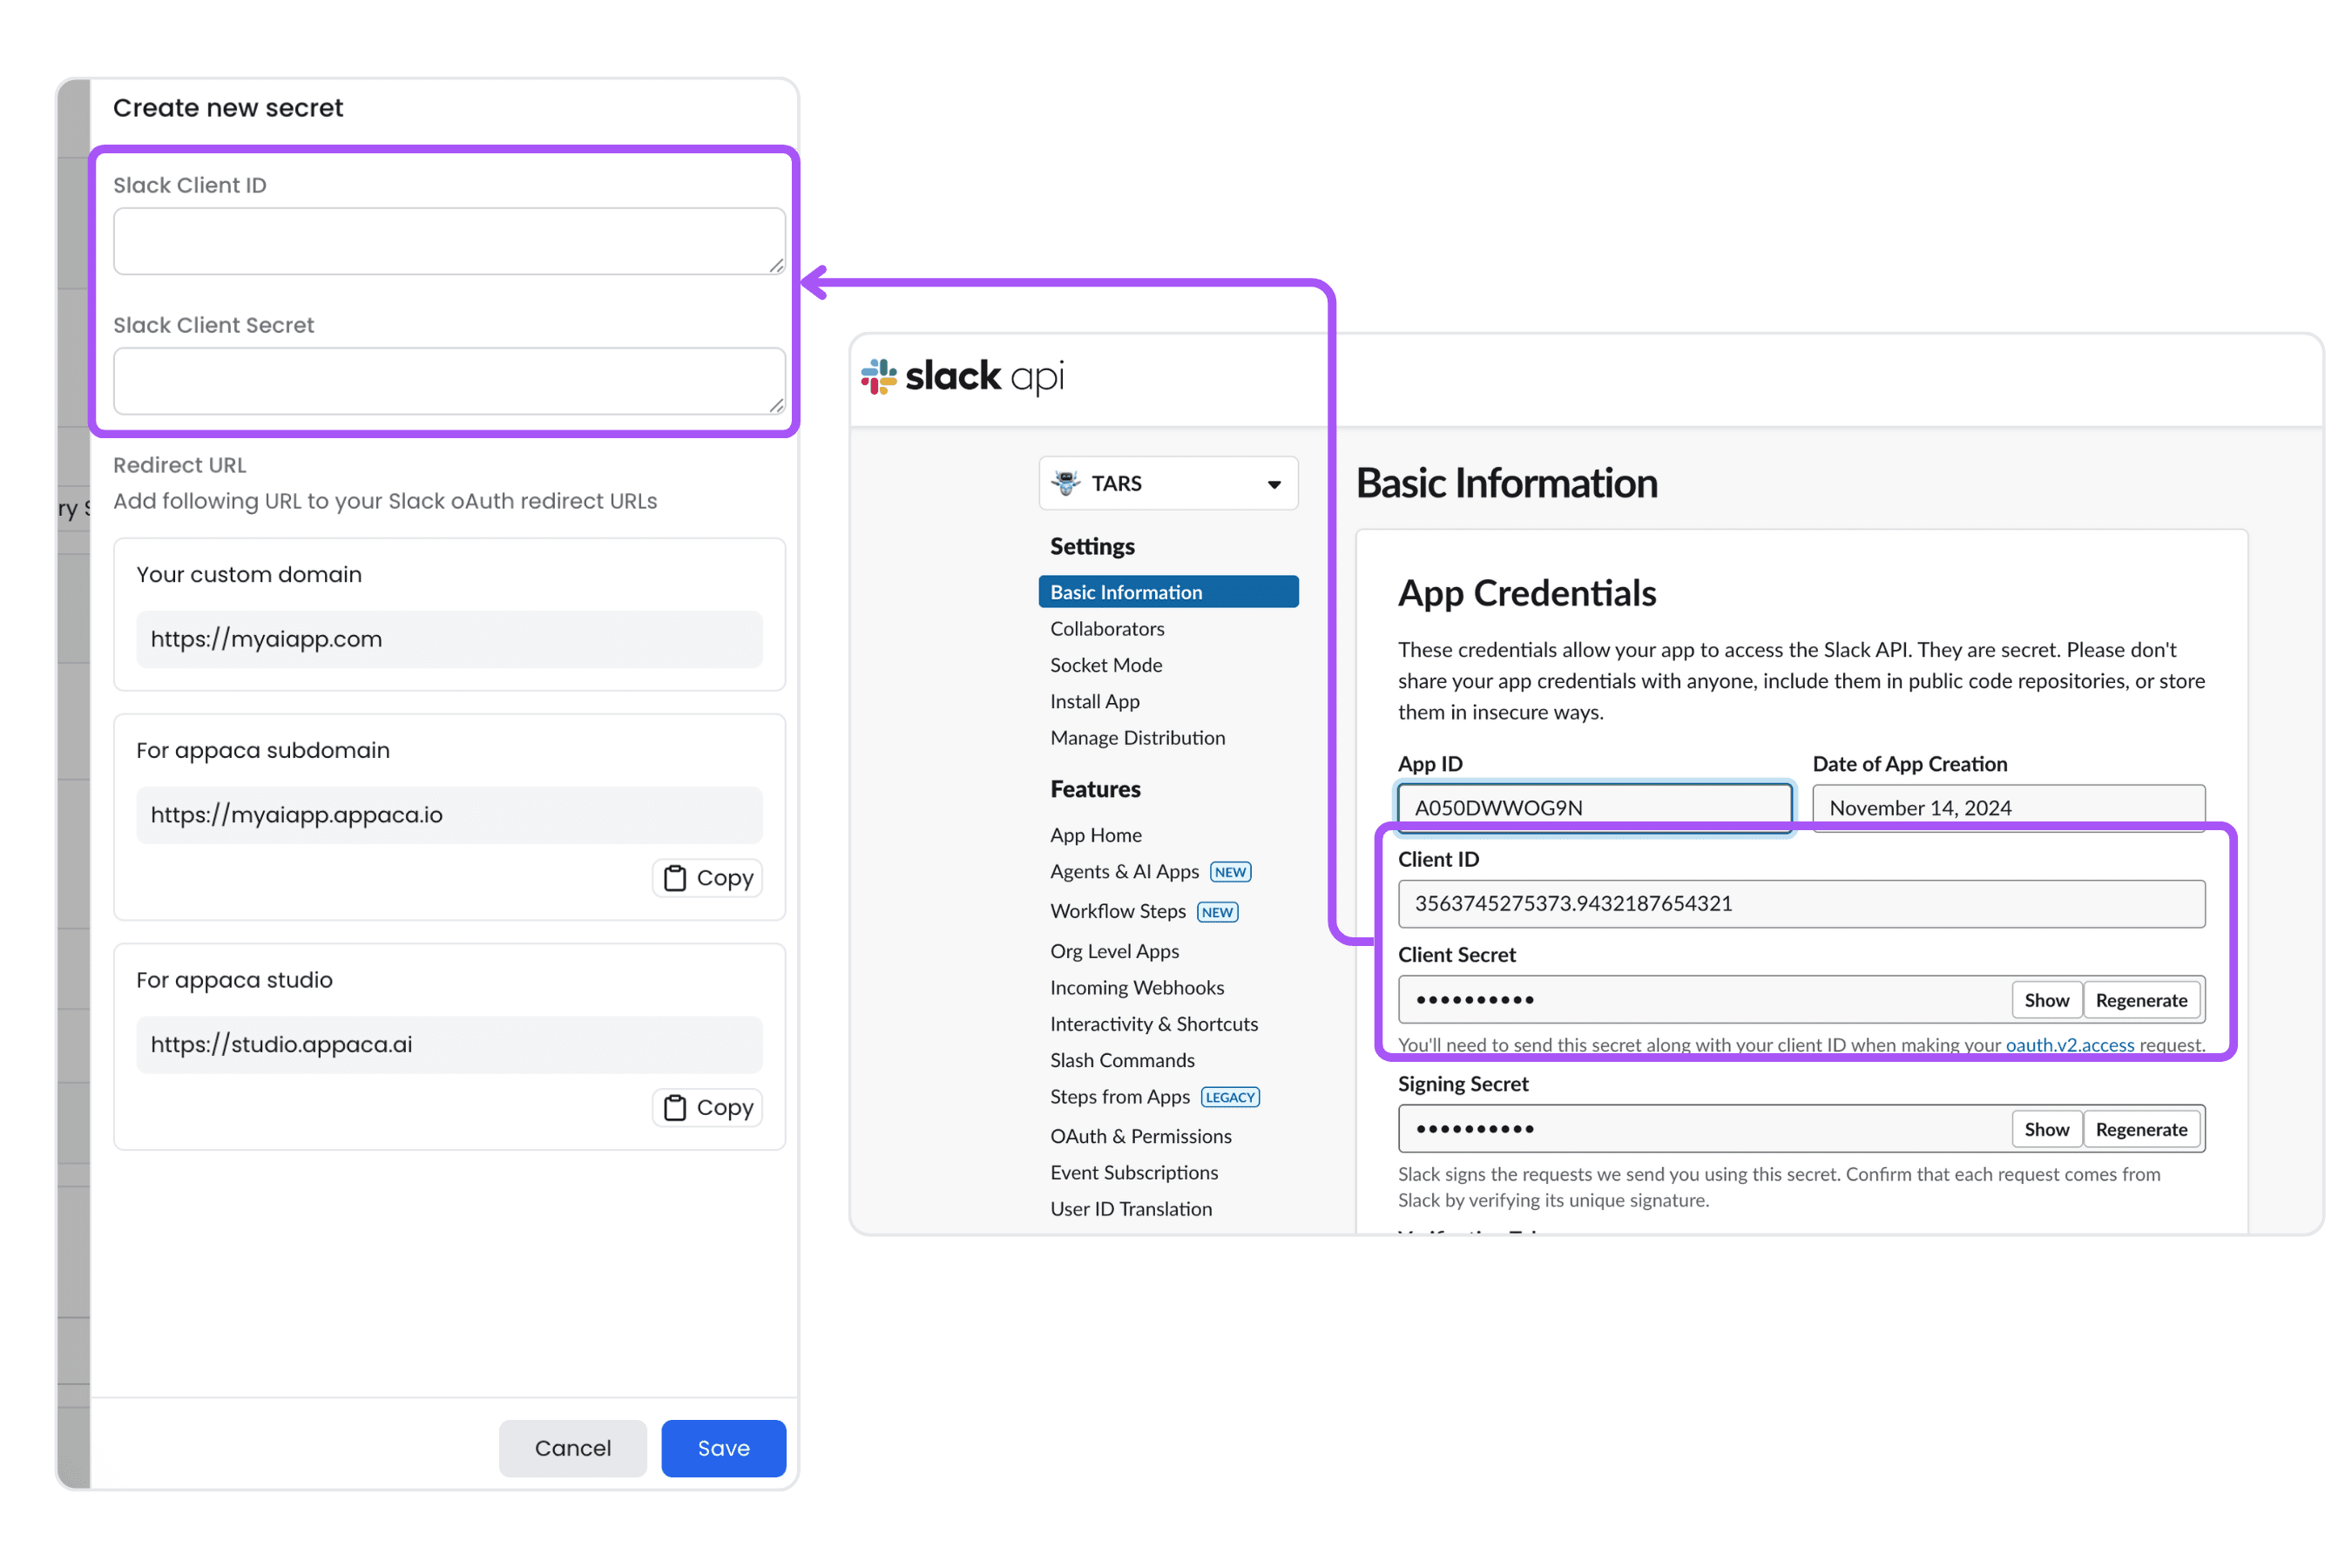Screen dimensions: 2352x1568
Task: Copy the appaca subdomain URL
Action: [x=707, y=877]
